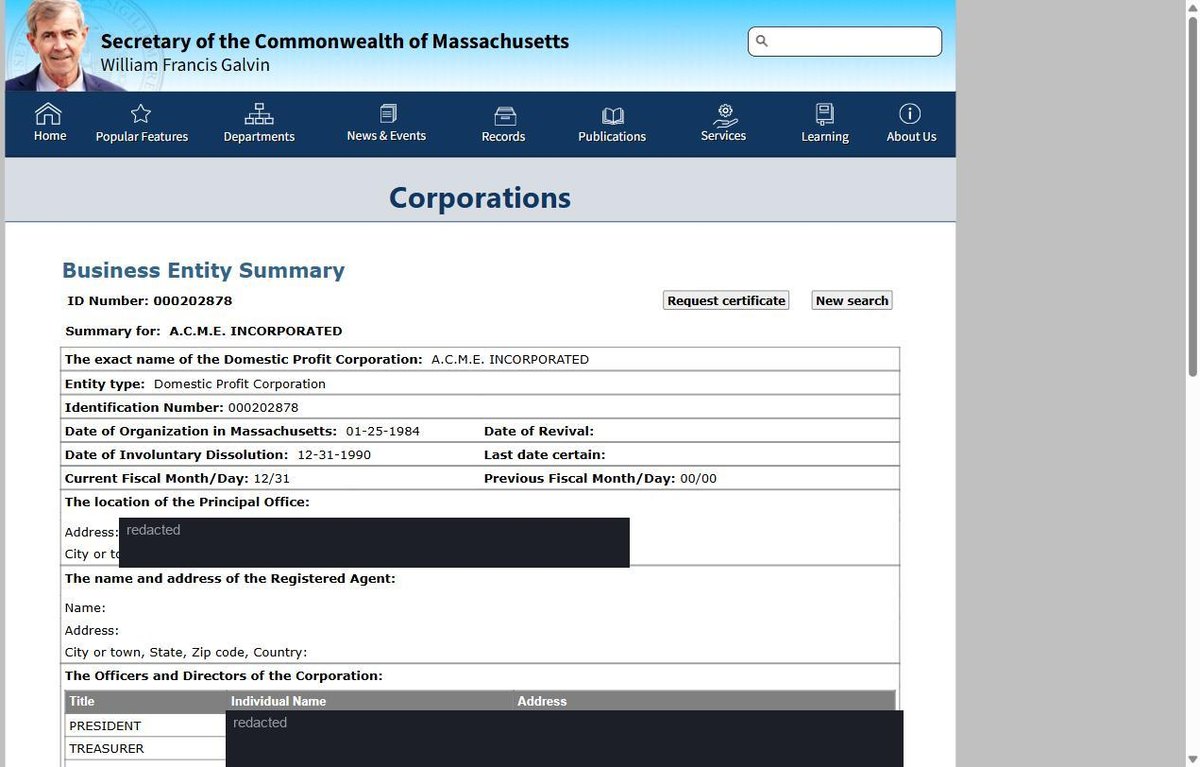Image resolution: width=1200 pixels, height=767 pixels.
Task: Click Previous Fiscal Month/Day: 00/00
Action: point(600,479)
